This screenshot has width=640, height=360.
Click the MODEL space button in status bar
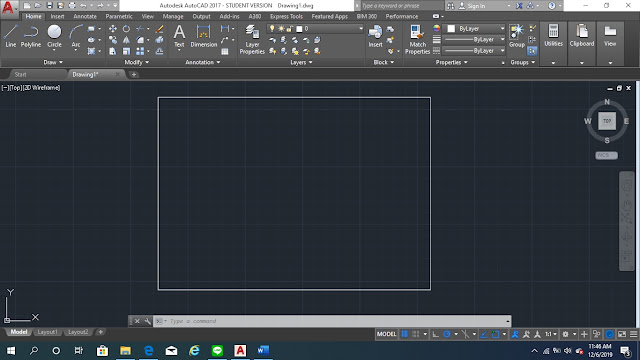tap(386, 334)
